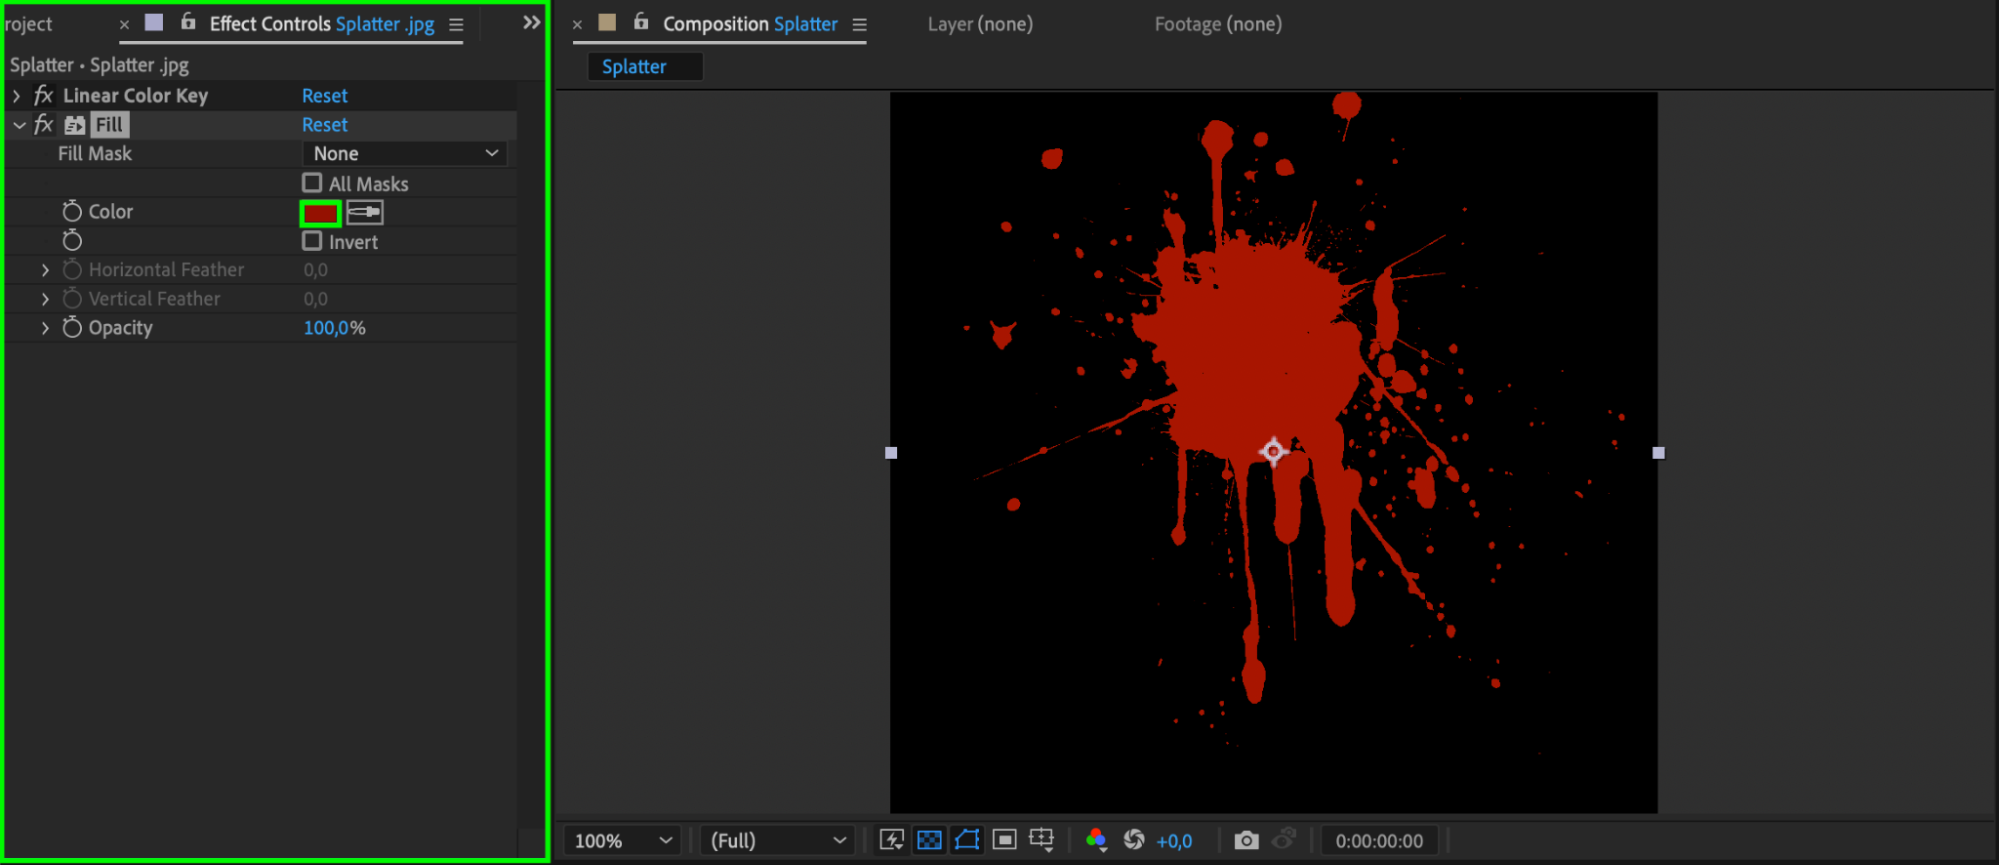Click the Region of Interest icon
The image size is (1999, 865).
pos(1005,840)
